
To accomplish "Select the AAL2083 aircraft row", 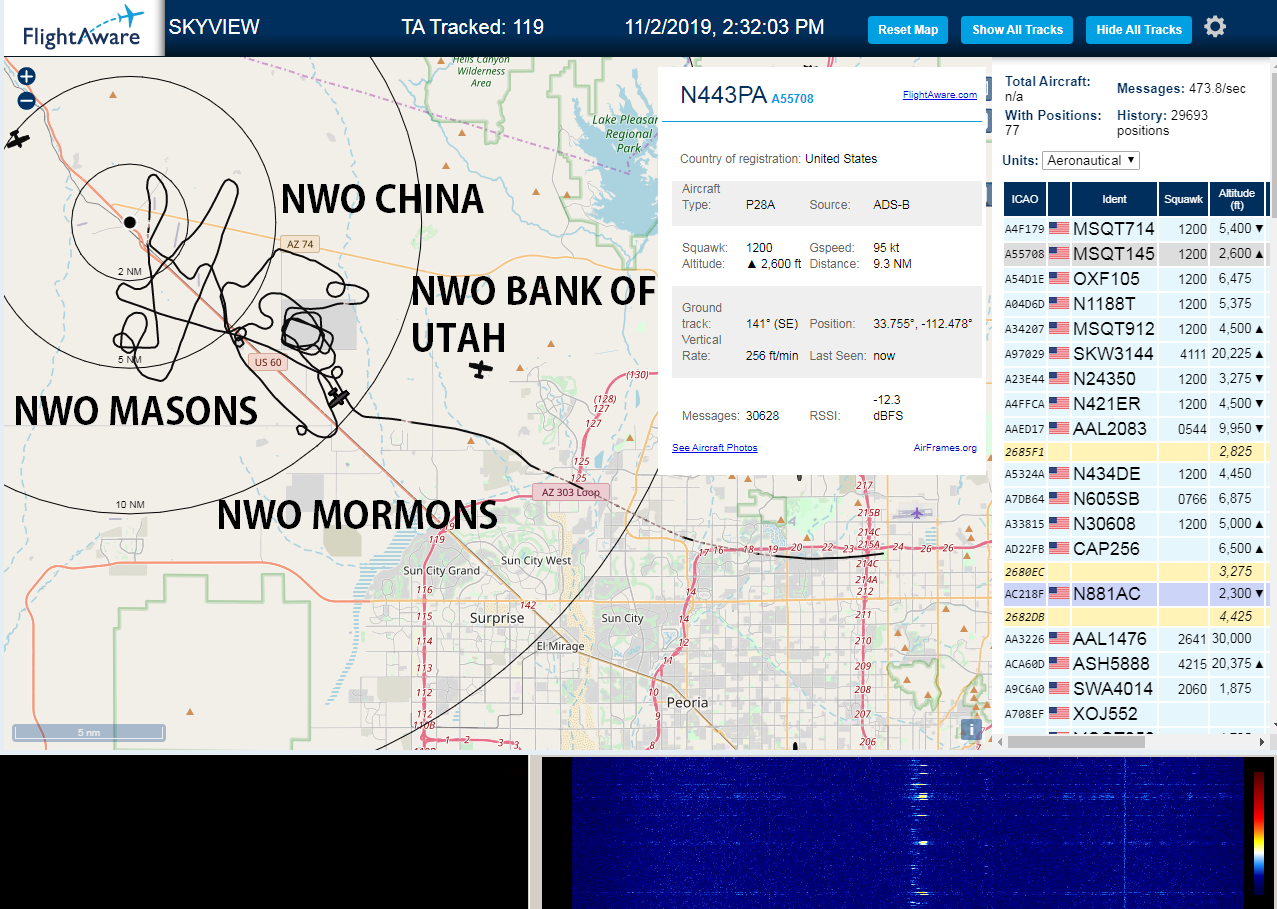I will coord(1136,429).
